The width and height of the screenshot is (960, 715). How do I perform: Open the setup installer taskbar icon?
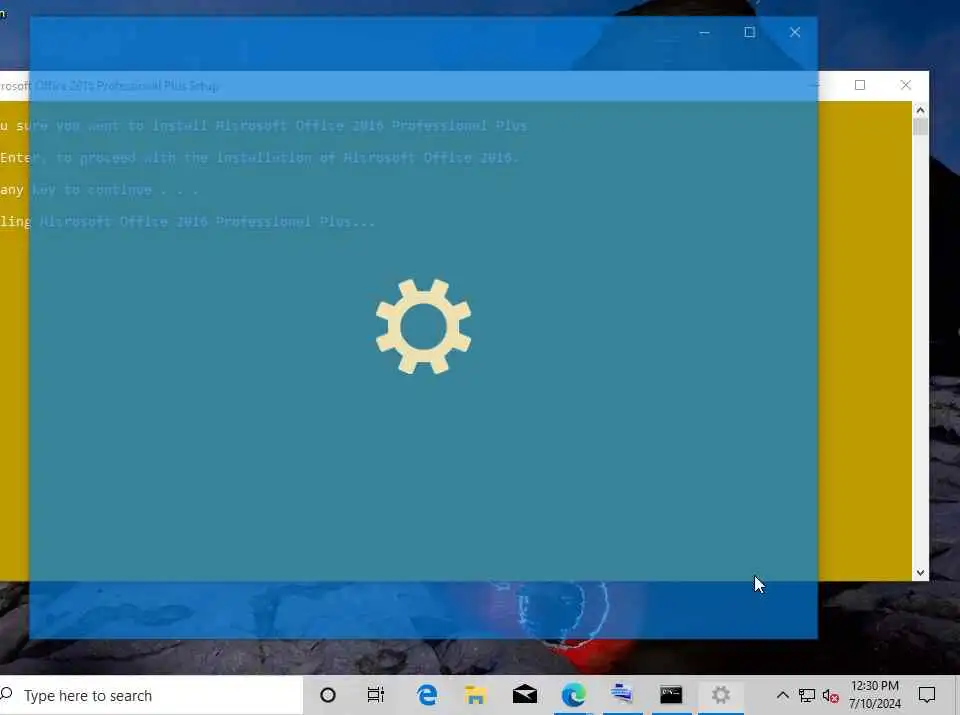[622, 694]
